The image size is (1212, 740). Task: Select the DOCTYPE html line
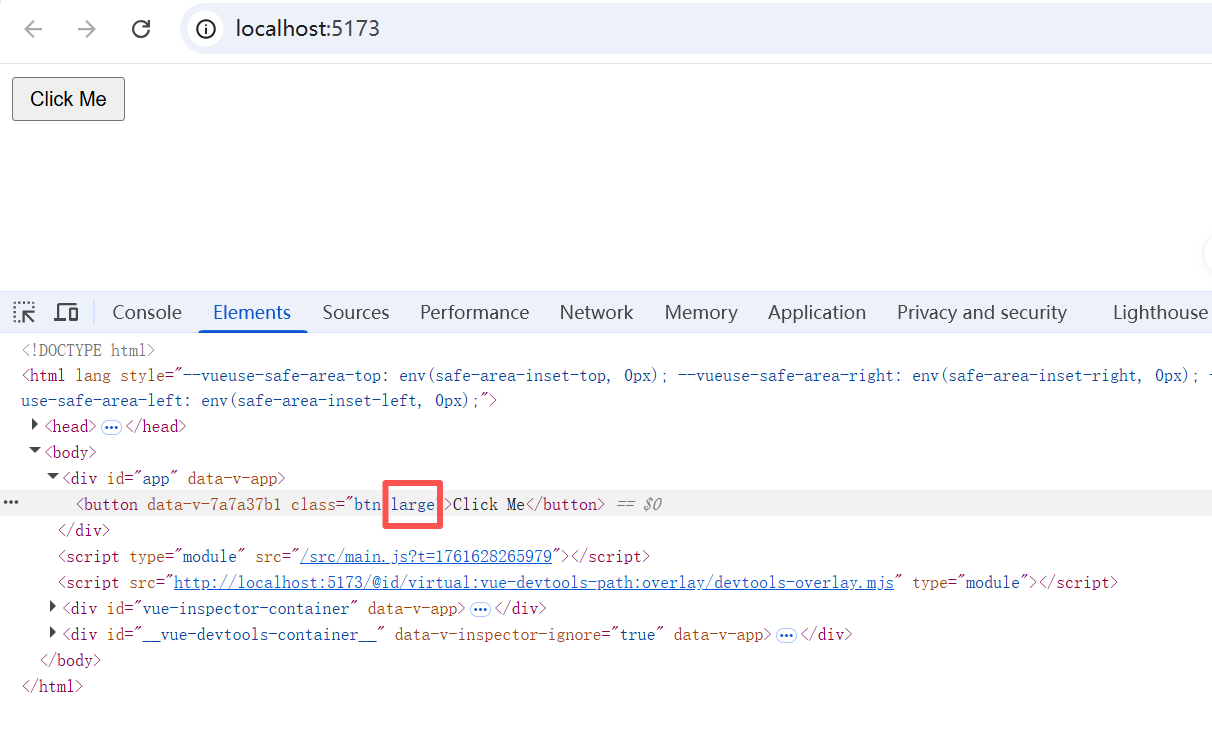(88, 350)
